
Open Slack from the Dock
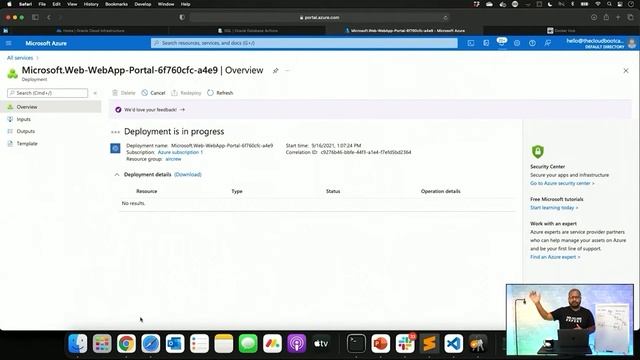point(405,344)
